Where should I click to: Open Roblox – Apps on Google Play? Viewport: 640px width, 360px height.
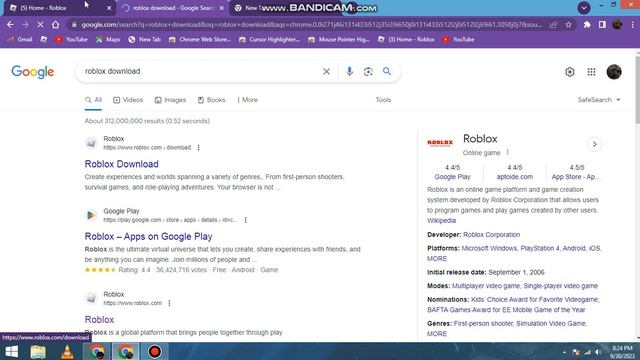[x=149, y=236]
